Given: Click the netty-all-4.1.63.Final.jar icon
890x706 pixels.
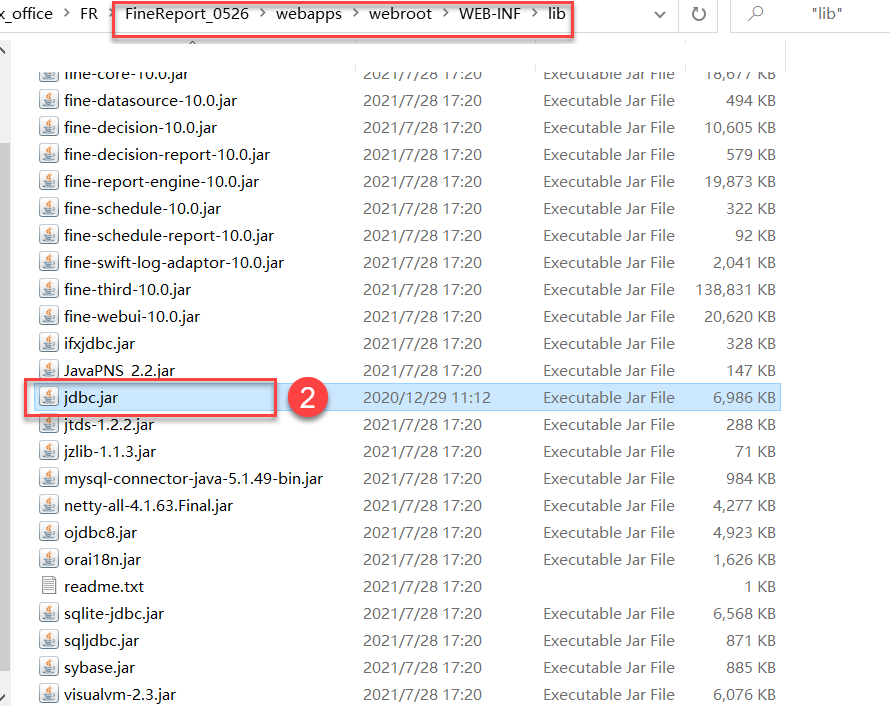Looking at the screenshot, I should click(49, 505).
